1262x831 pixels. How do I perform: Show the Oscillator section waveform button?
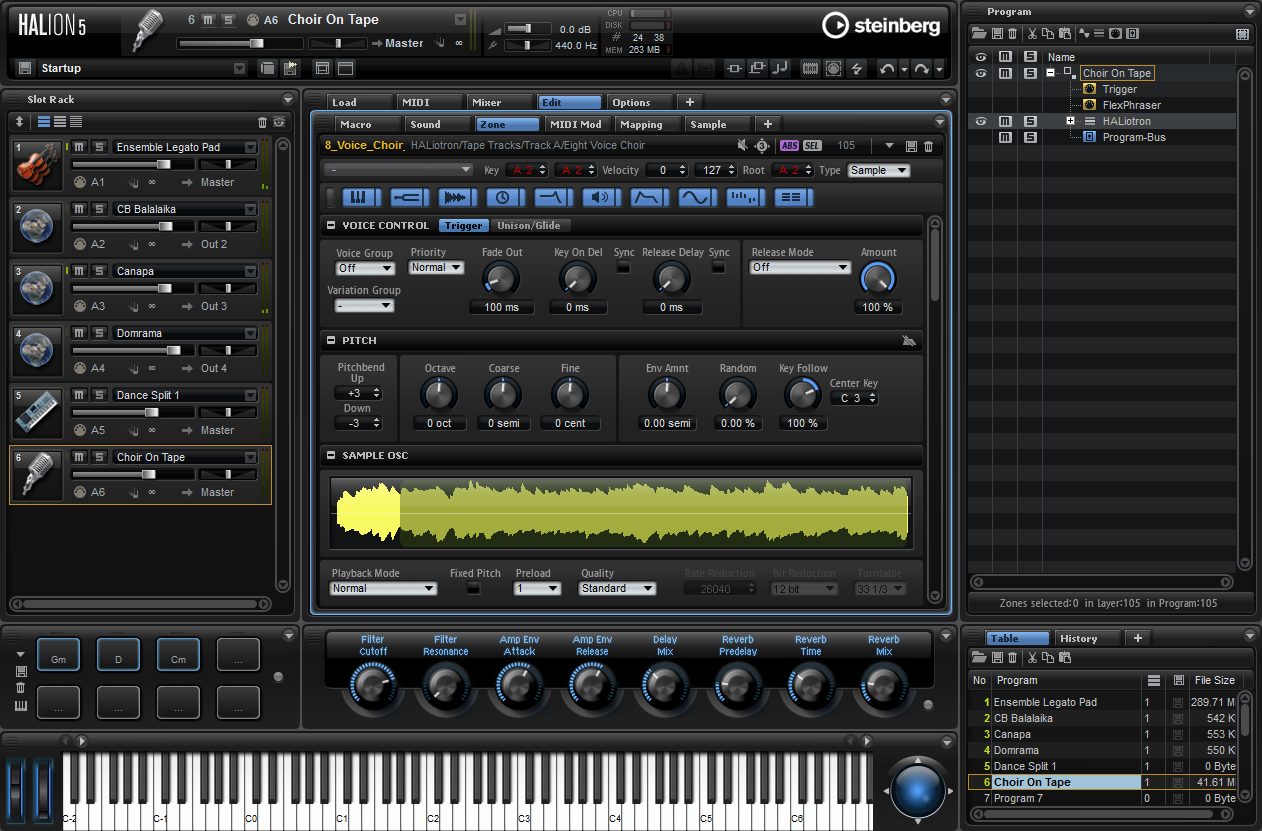tap(458, 197)
